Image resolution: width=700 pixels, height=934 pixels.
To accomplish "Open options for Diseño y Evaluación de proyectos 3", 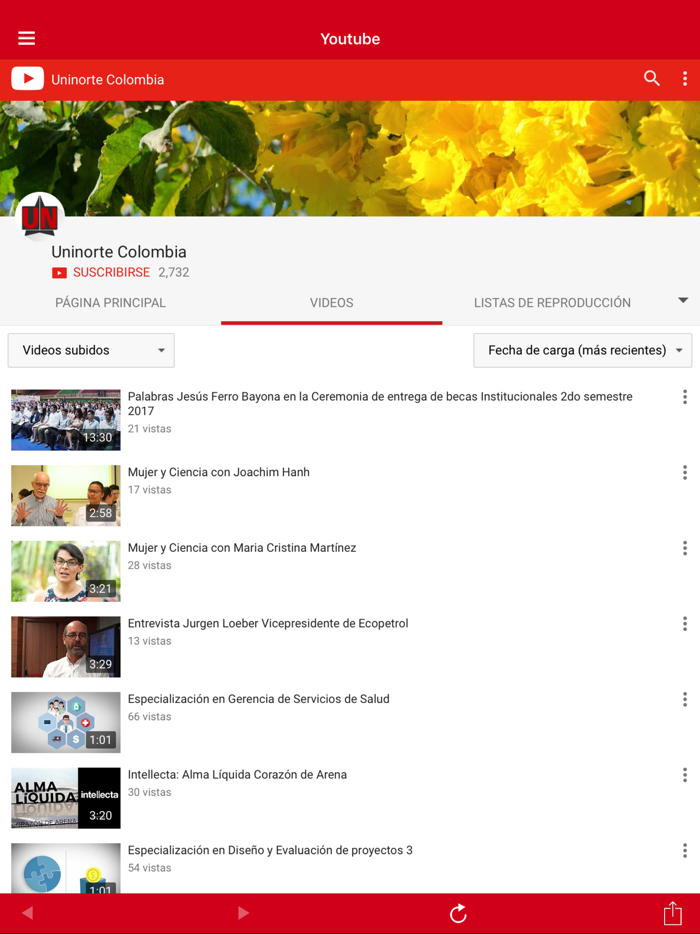I will click(x=685, y=851).
